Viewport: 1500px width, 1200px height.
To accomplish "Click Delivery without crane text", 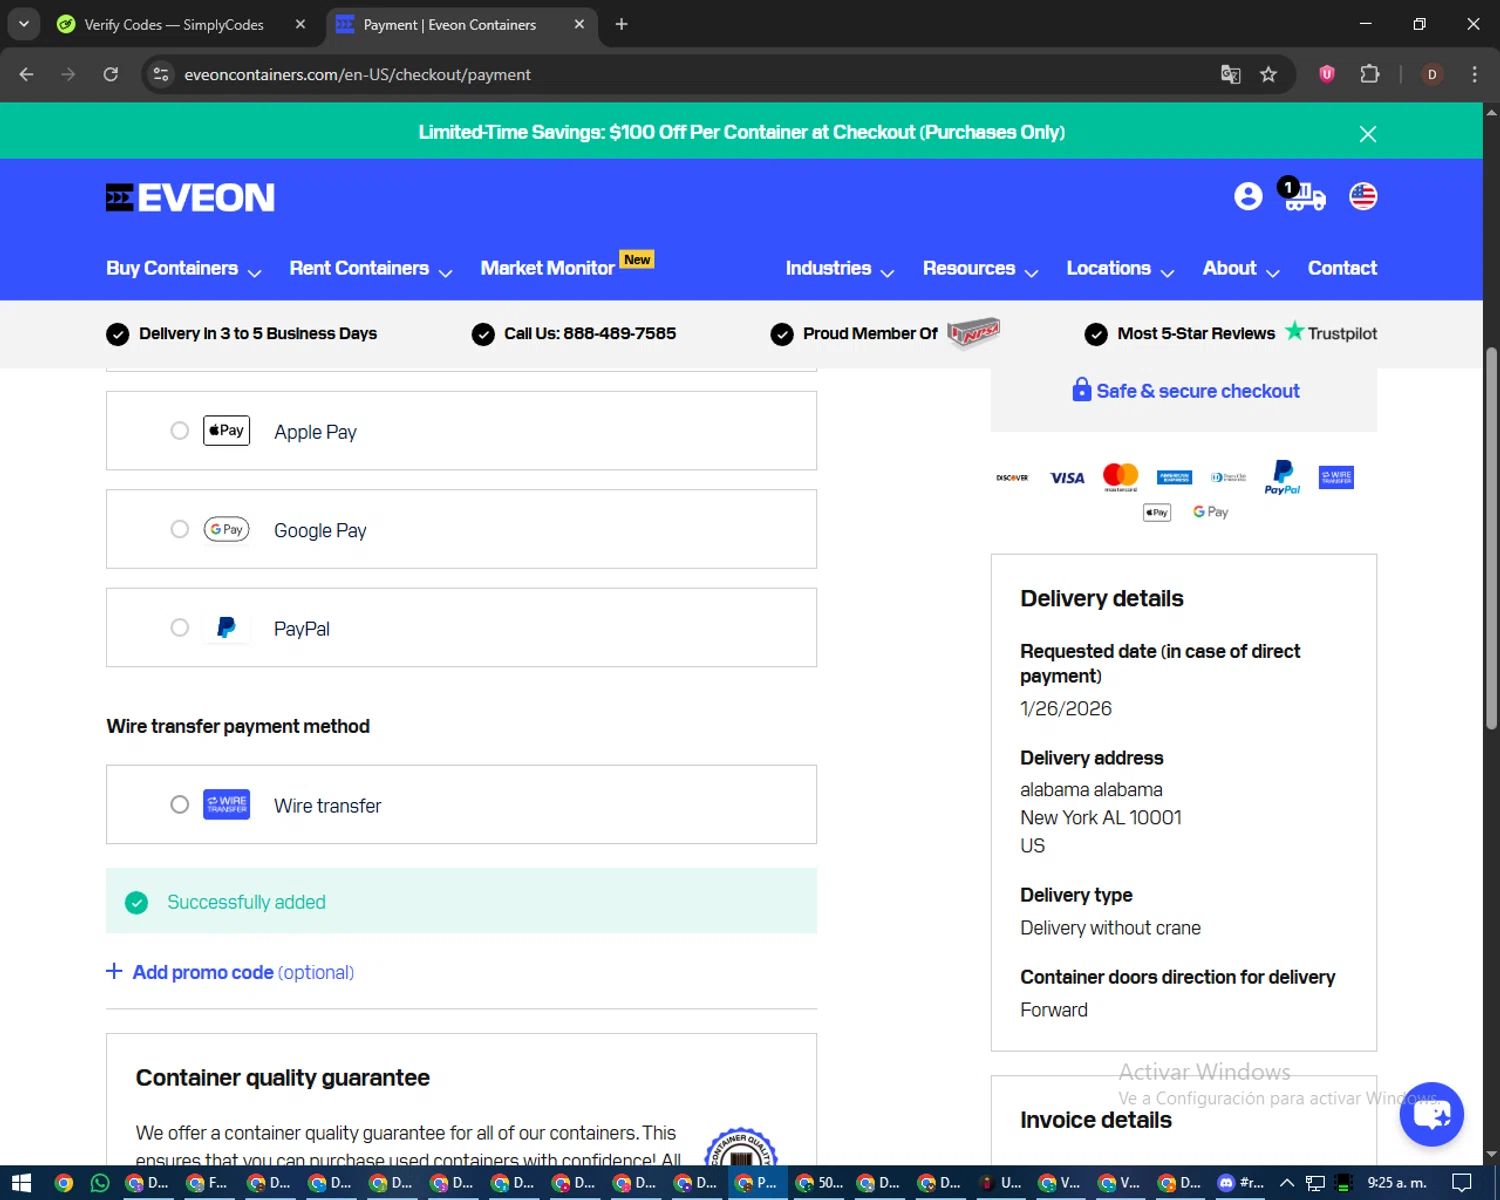I will click(1110, 928).
